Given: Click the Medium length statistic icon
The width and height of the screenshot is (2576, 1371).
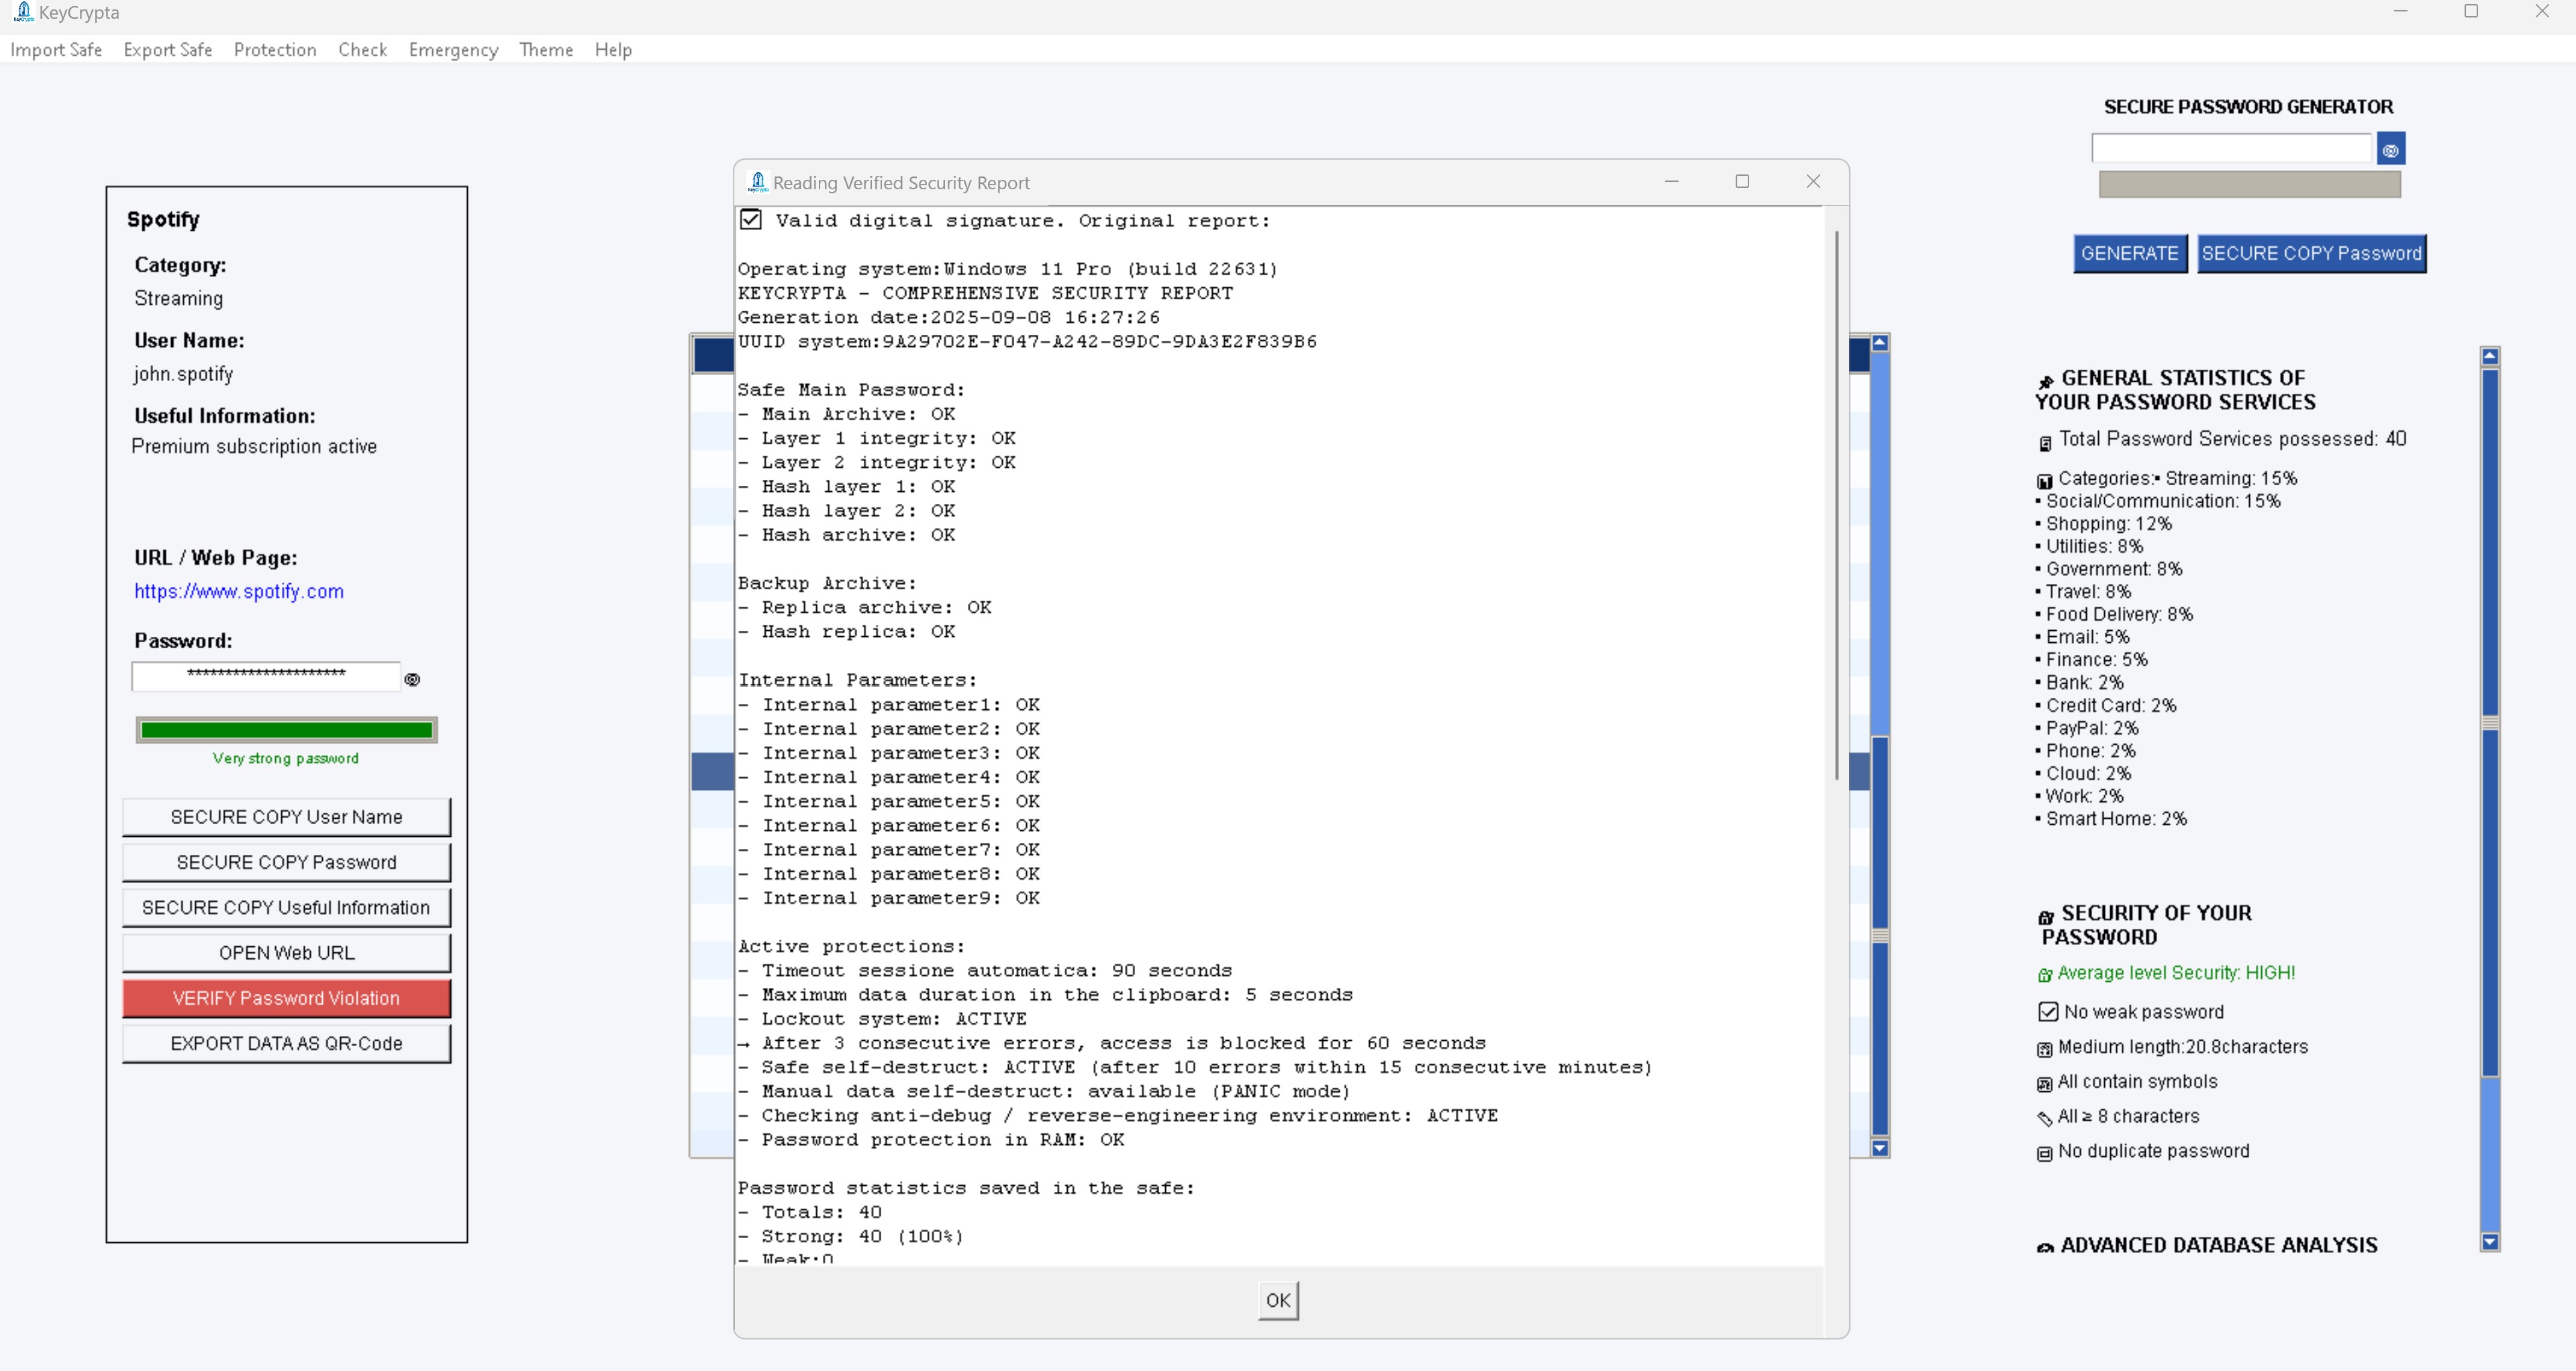Looking at the screenshot, I should tap(2045, 1048).
